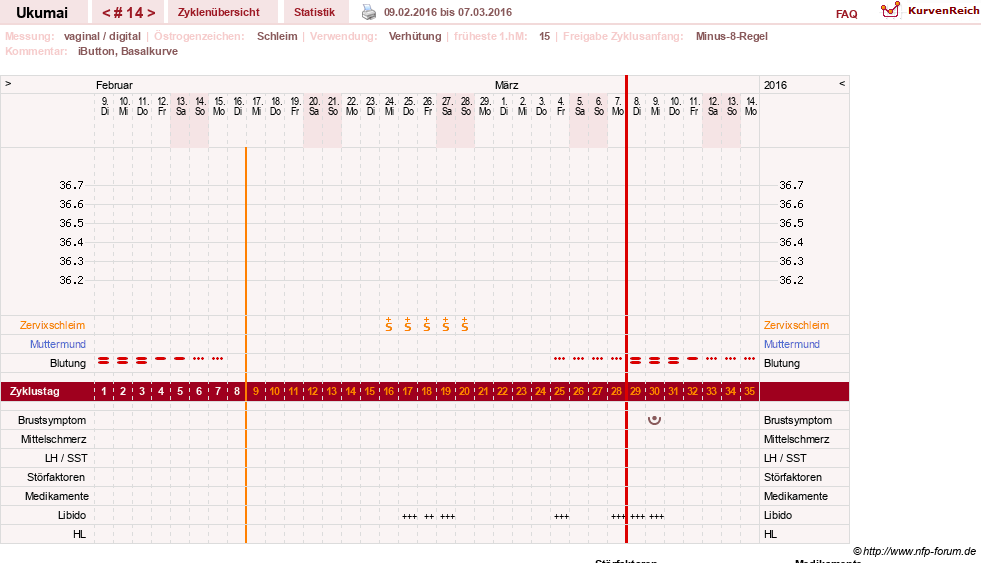
Task: Open the FAQ link
Action: pos(846,14)
